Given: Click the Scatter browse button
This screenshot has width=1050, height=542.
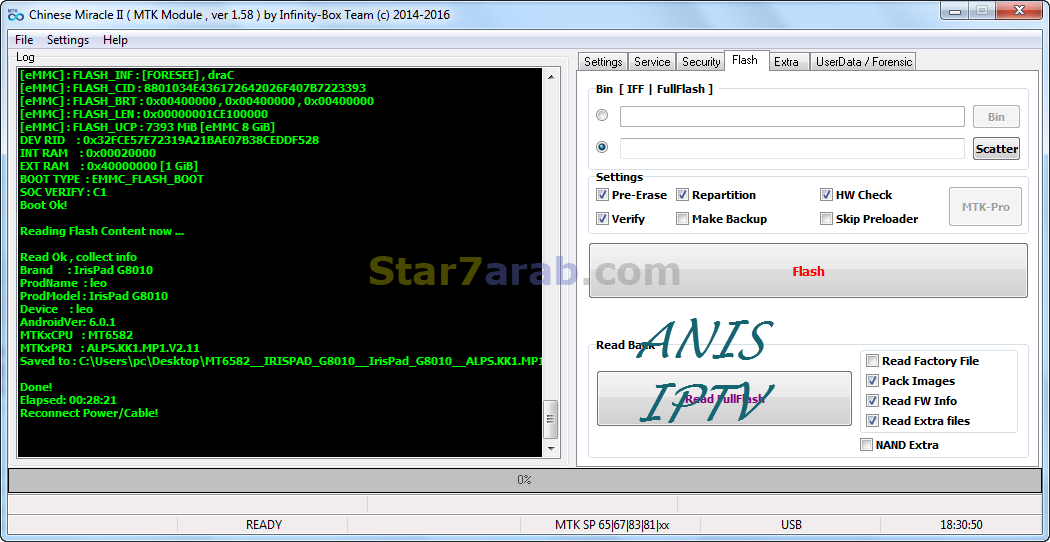Looking at the screenshot, I should point(996,149).
